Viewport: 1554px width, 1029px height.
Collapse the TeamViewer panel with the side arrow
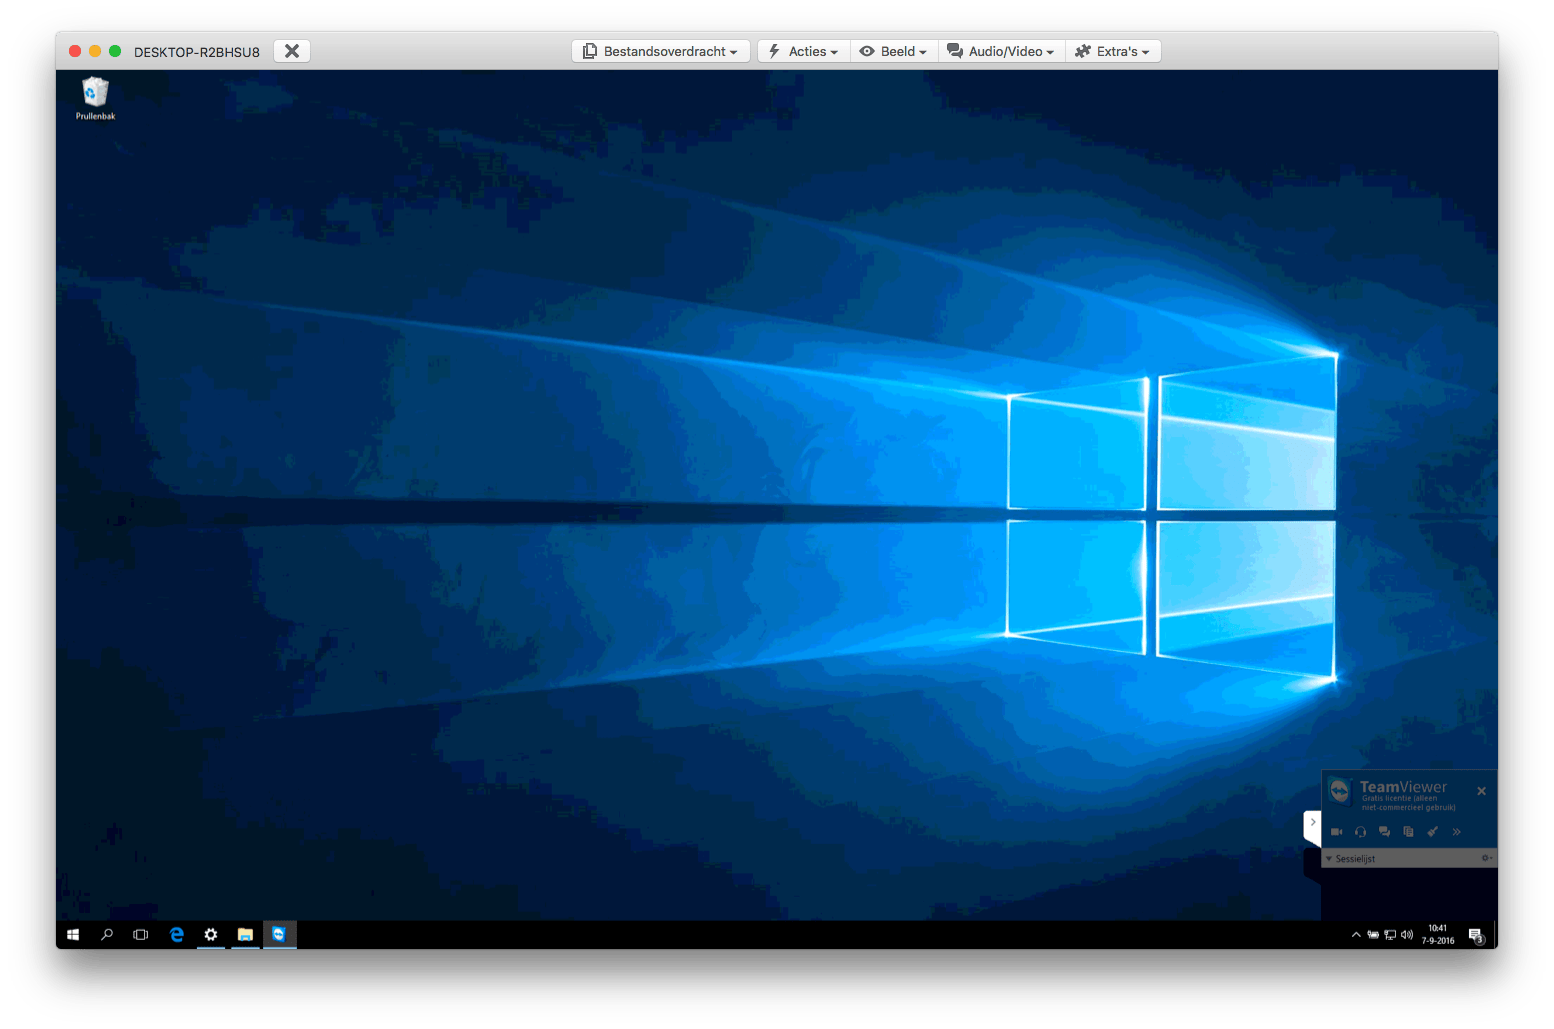1313,823
